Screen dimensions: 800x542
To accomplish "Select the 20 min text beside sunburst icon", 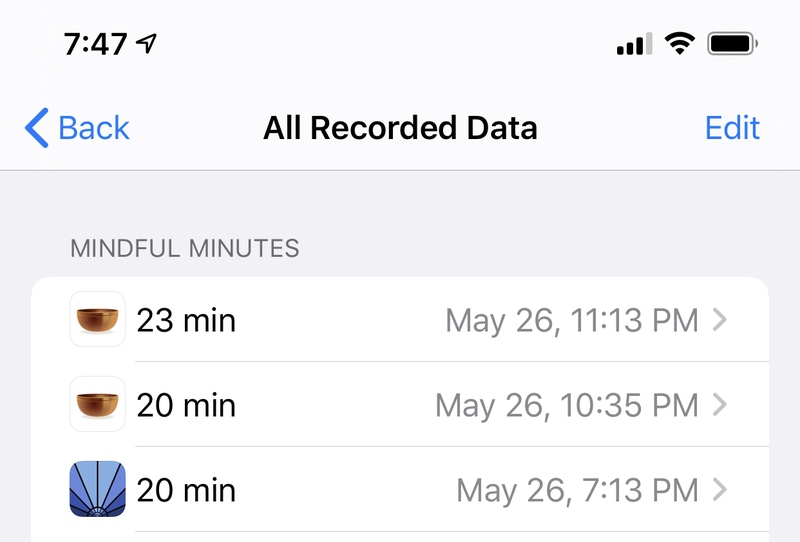I will [x=186, y=490].
